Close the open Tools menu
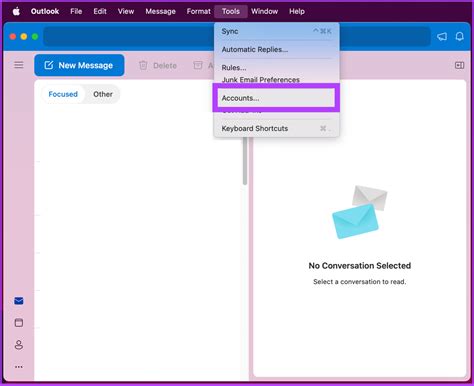This screenshot has height=386, width=474. coord(231,11)
